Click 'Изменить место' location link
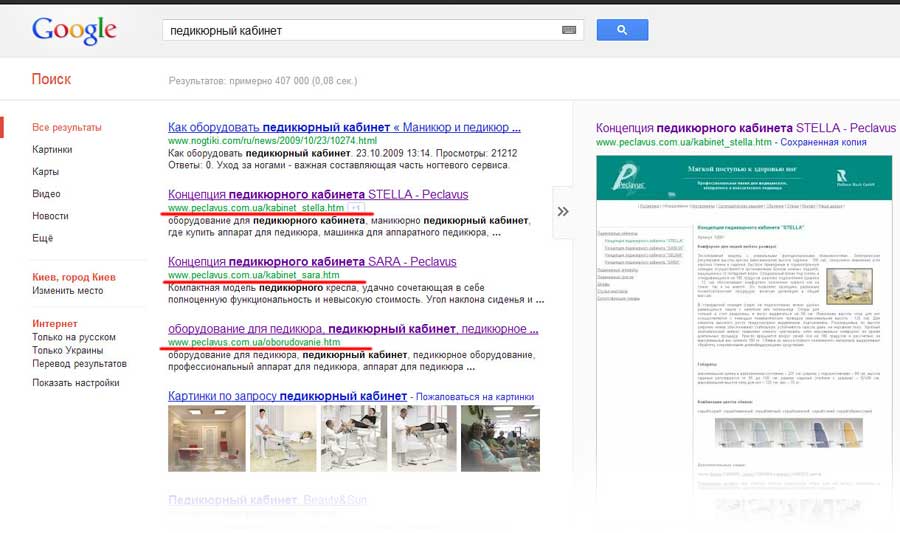 tap(68, 290)
